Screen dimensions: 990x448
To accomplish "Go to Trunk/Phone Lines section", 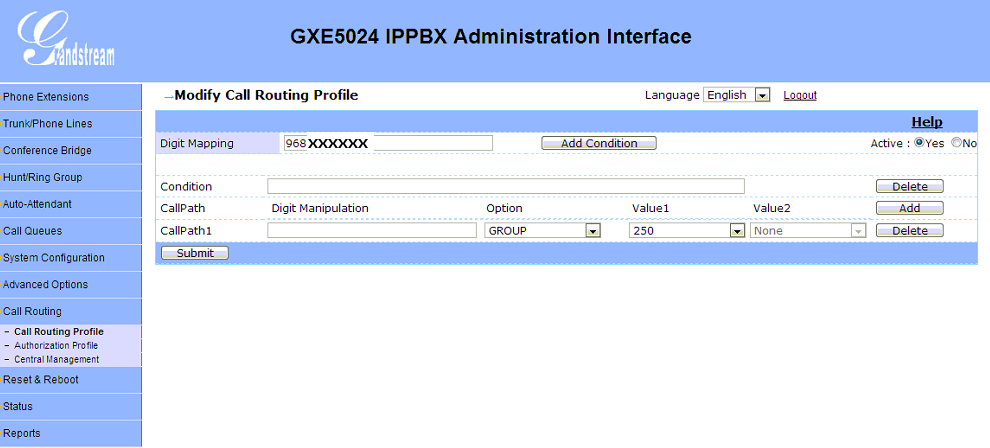I will point(70,124).
